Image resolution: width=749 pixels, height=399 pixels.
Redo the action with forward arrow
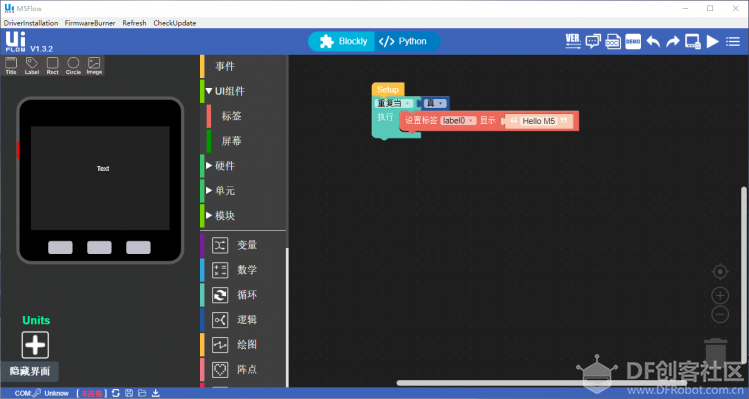673,42
